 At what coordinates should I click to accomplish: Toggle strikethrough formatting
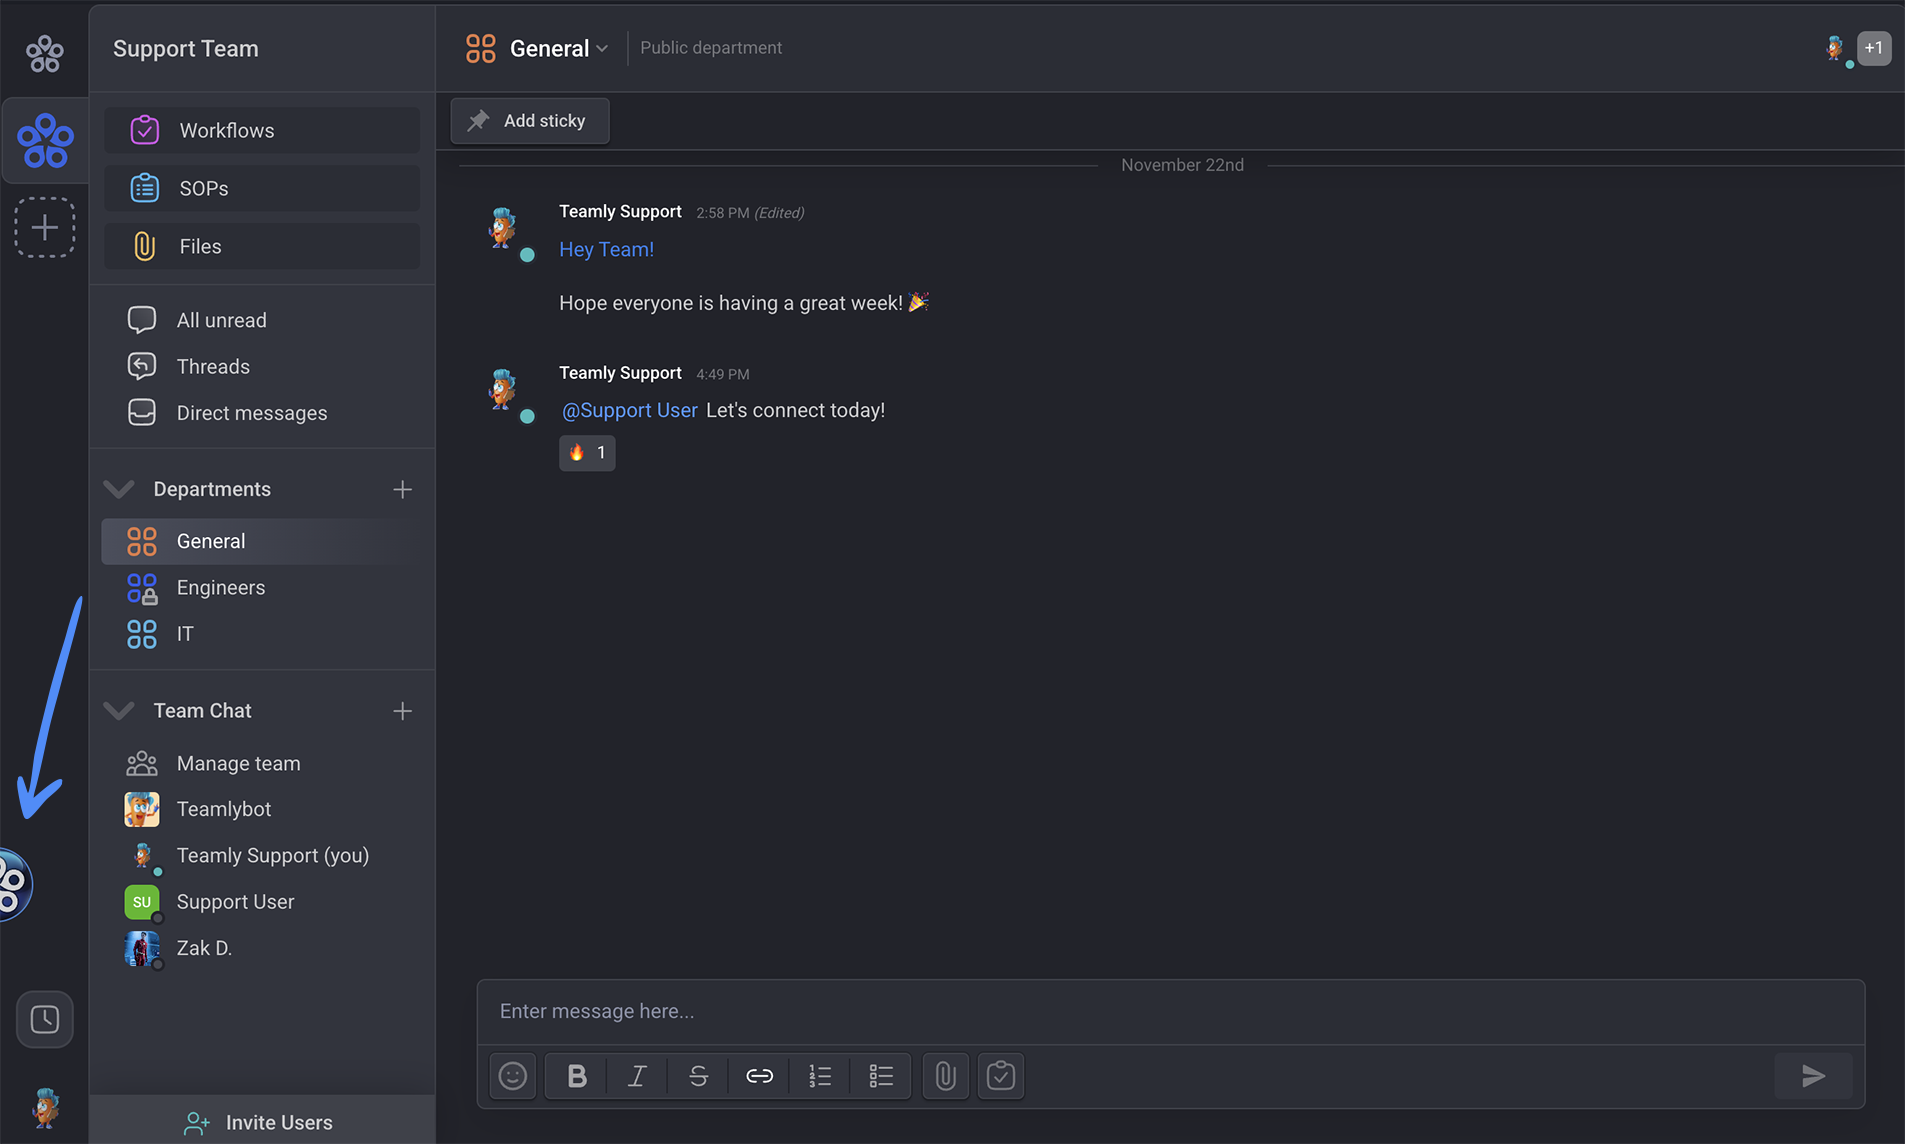coord(698,1076)
